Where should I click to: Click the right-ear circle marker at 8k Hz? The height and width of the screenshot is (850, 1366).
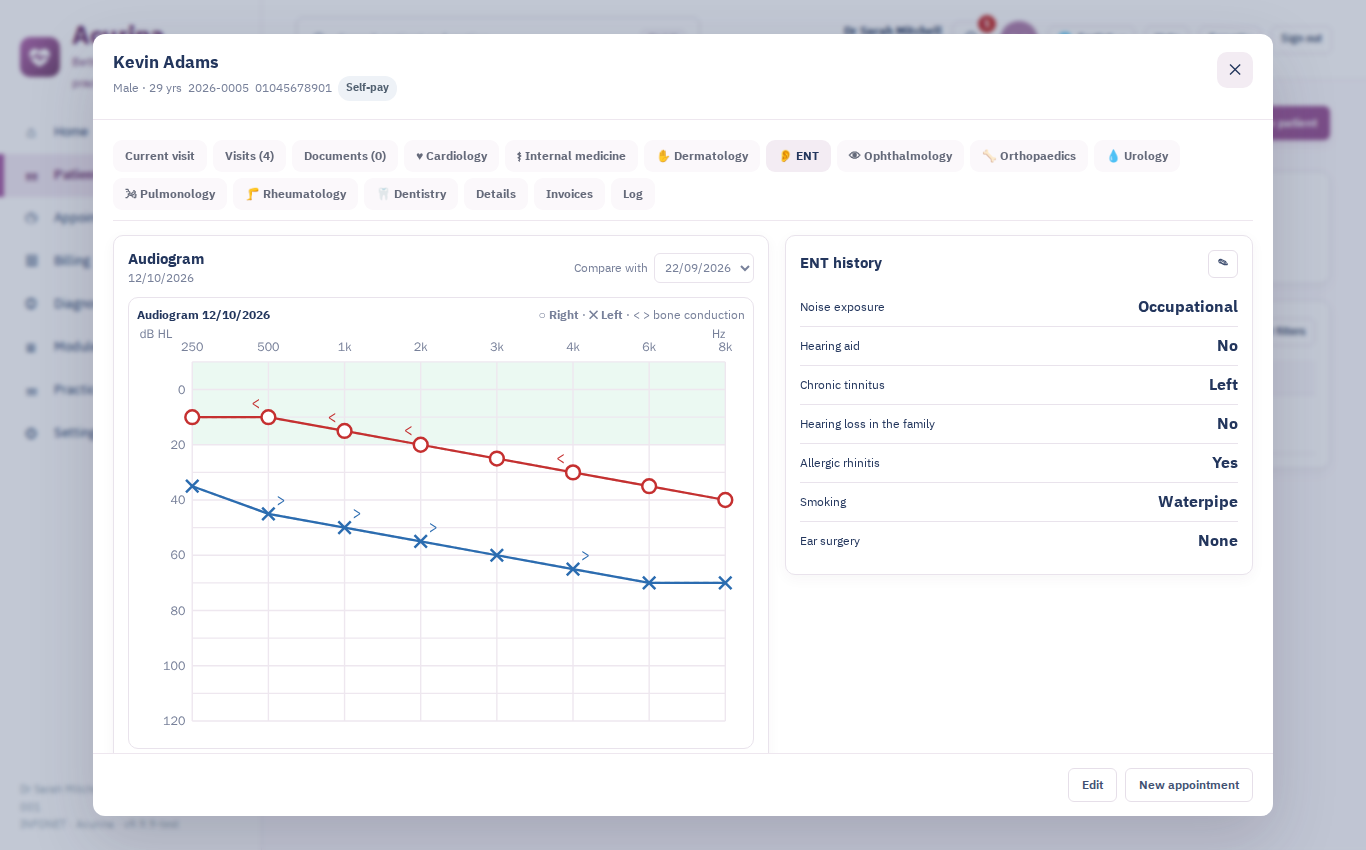click(725, 500)
